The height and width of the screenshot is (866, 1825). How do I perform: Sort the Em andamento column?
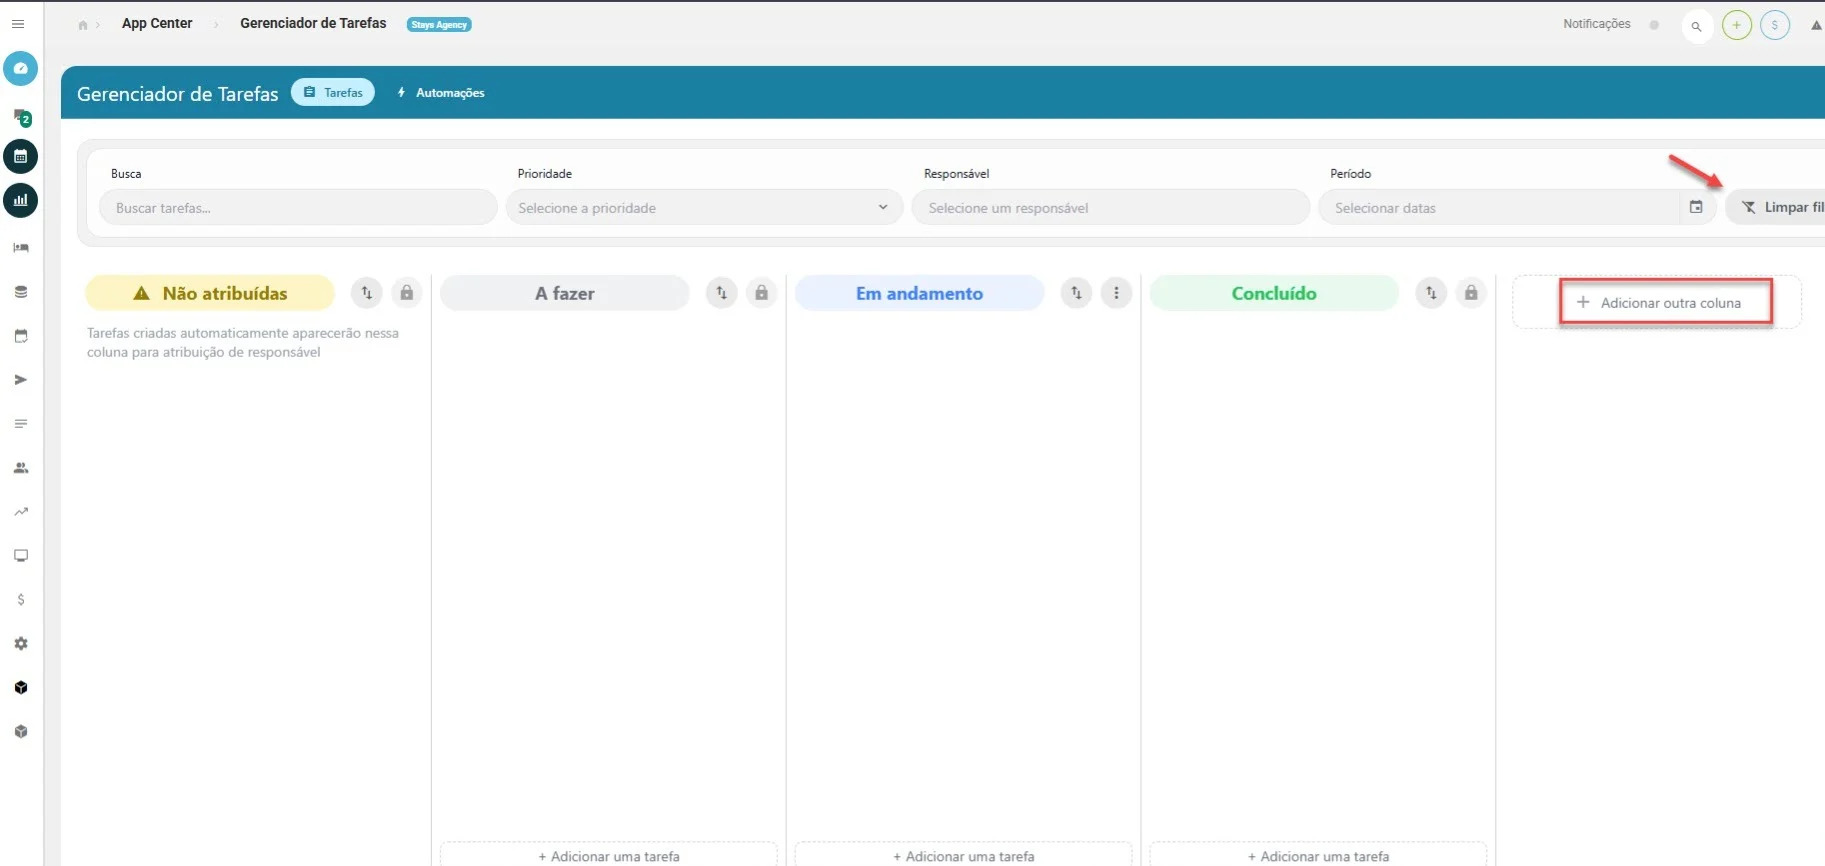[1077, 293]
